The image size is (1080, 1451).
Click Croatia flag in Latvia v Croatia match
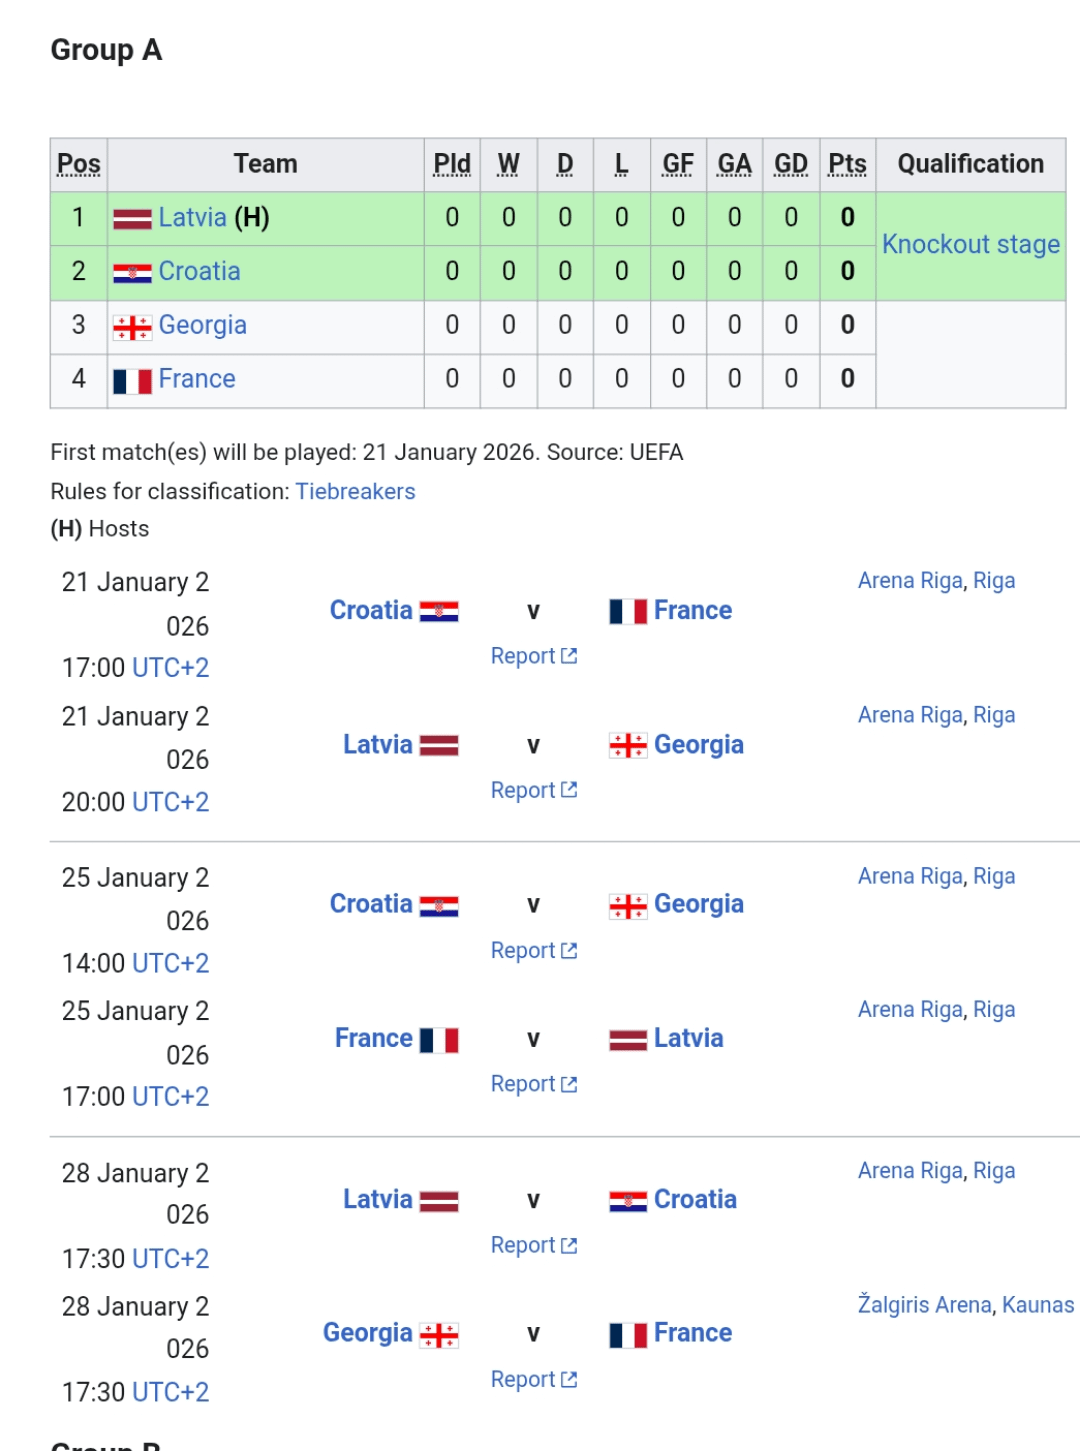pyautogui.click(x=628, y=1200)
